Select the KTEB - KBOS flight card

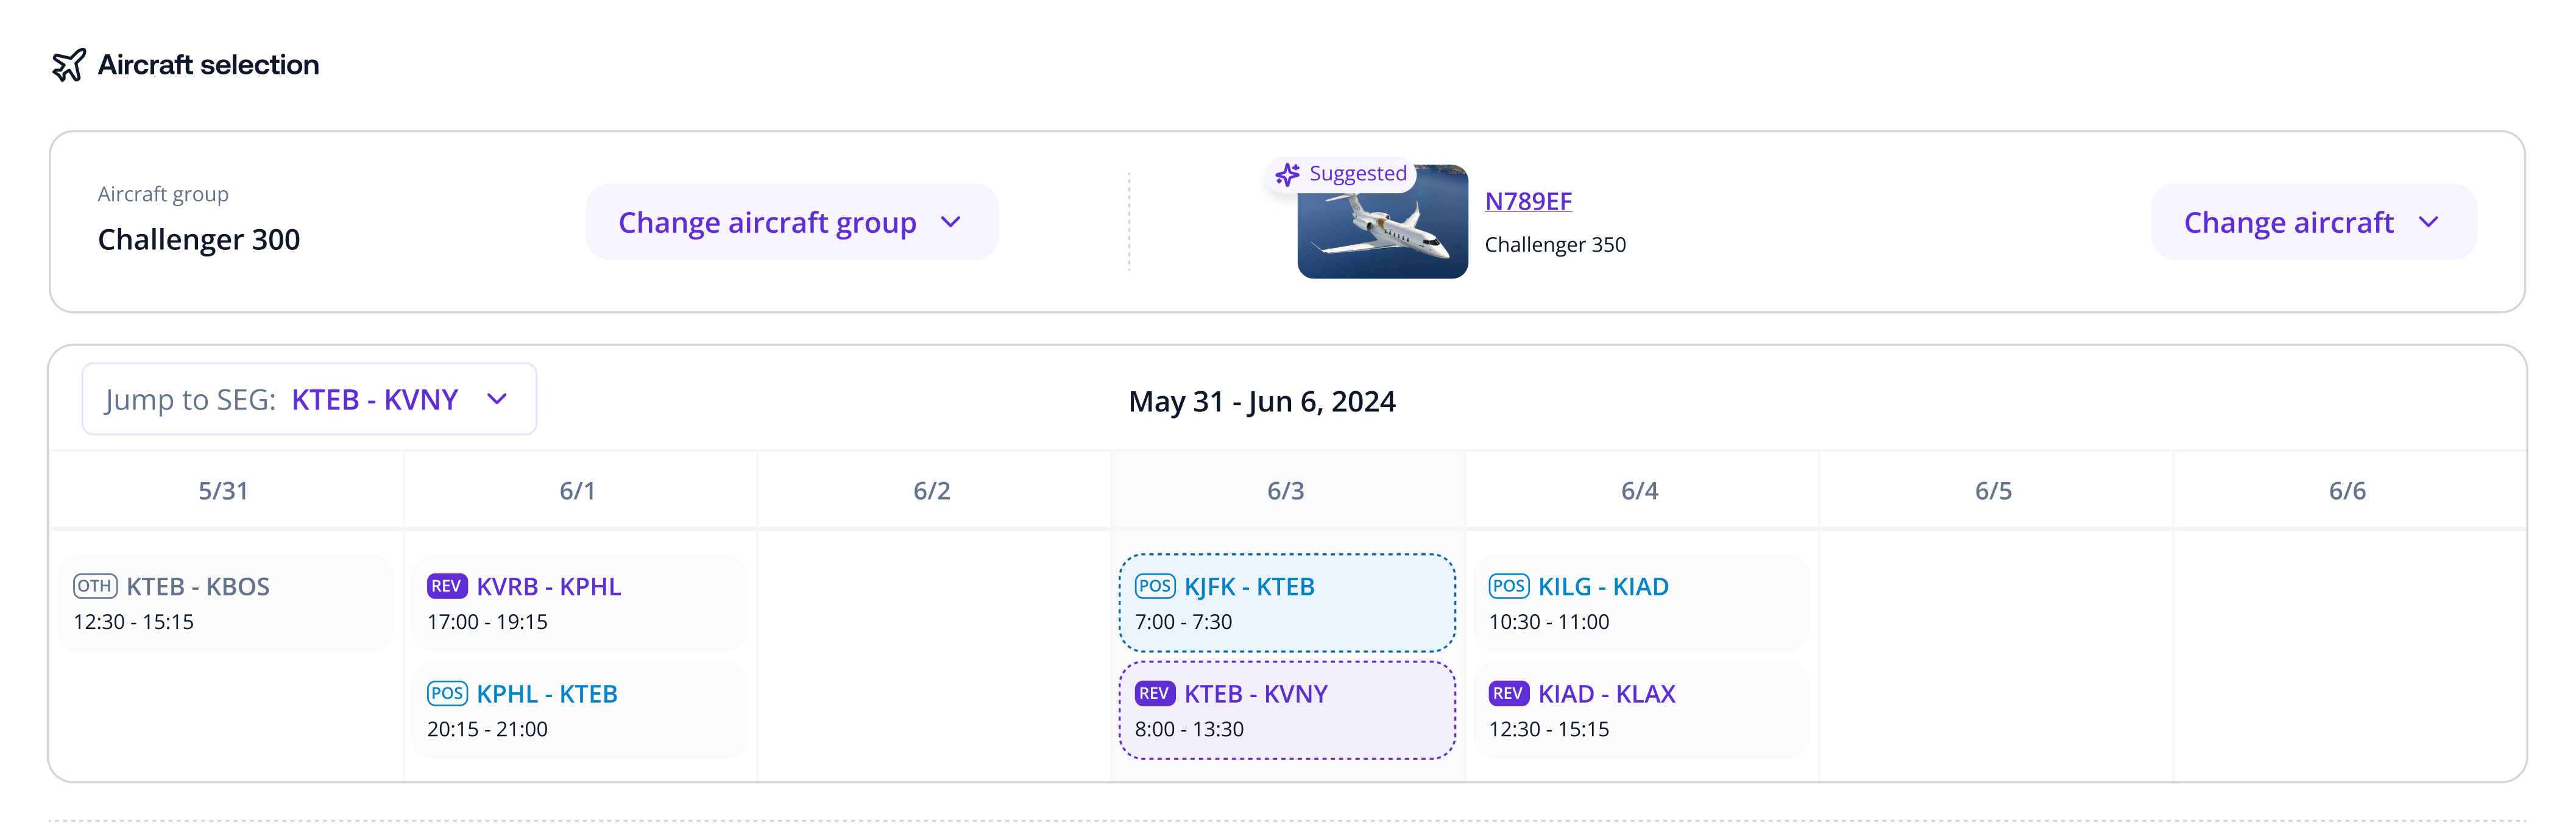point(226,603)
